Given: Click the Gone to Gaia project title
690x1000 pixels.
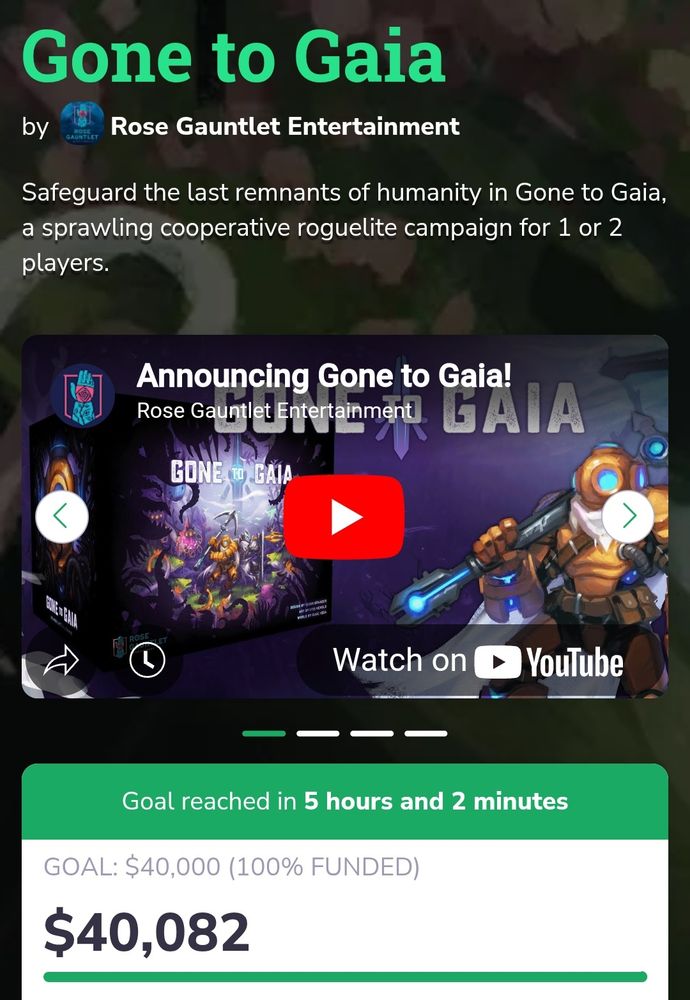Looking at the screenshot, I should click(x=233, y=56).
